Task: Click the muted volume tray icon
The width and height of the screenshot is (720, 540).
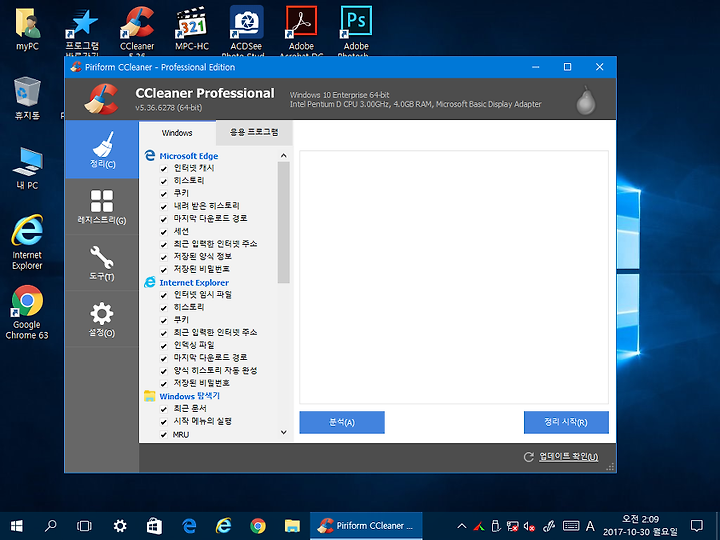Action: (x=529, y=526)
